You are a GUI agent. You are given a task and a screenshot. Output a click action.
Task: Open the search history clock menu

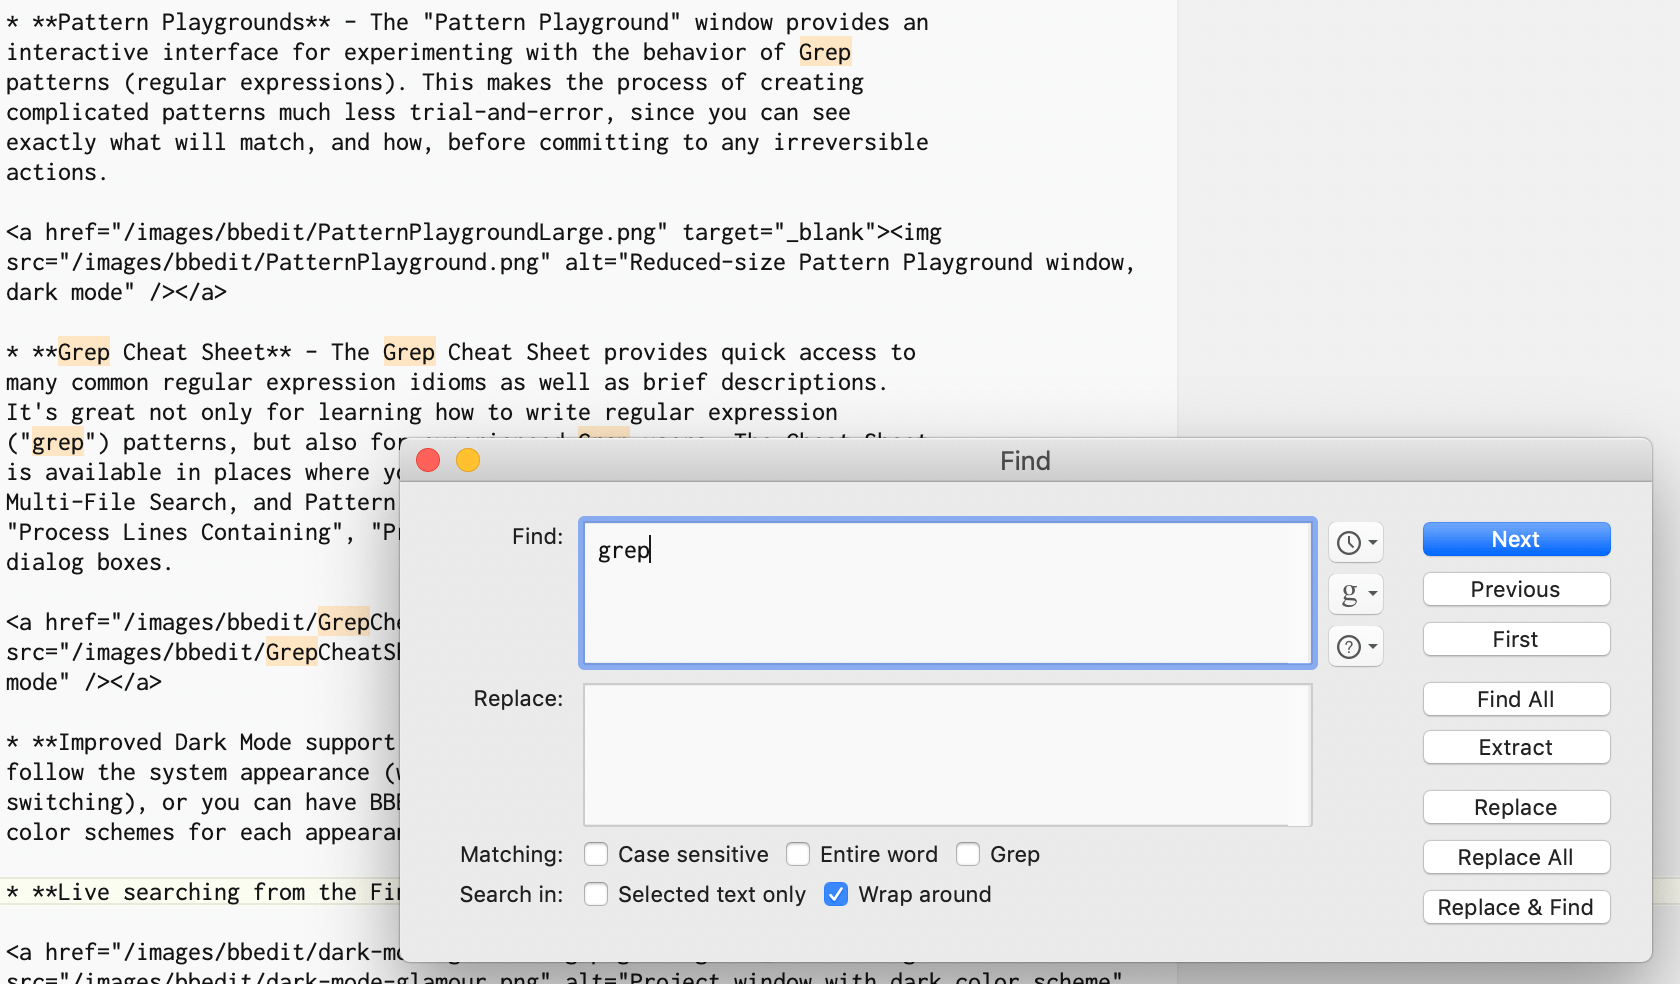[1355, 543]
